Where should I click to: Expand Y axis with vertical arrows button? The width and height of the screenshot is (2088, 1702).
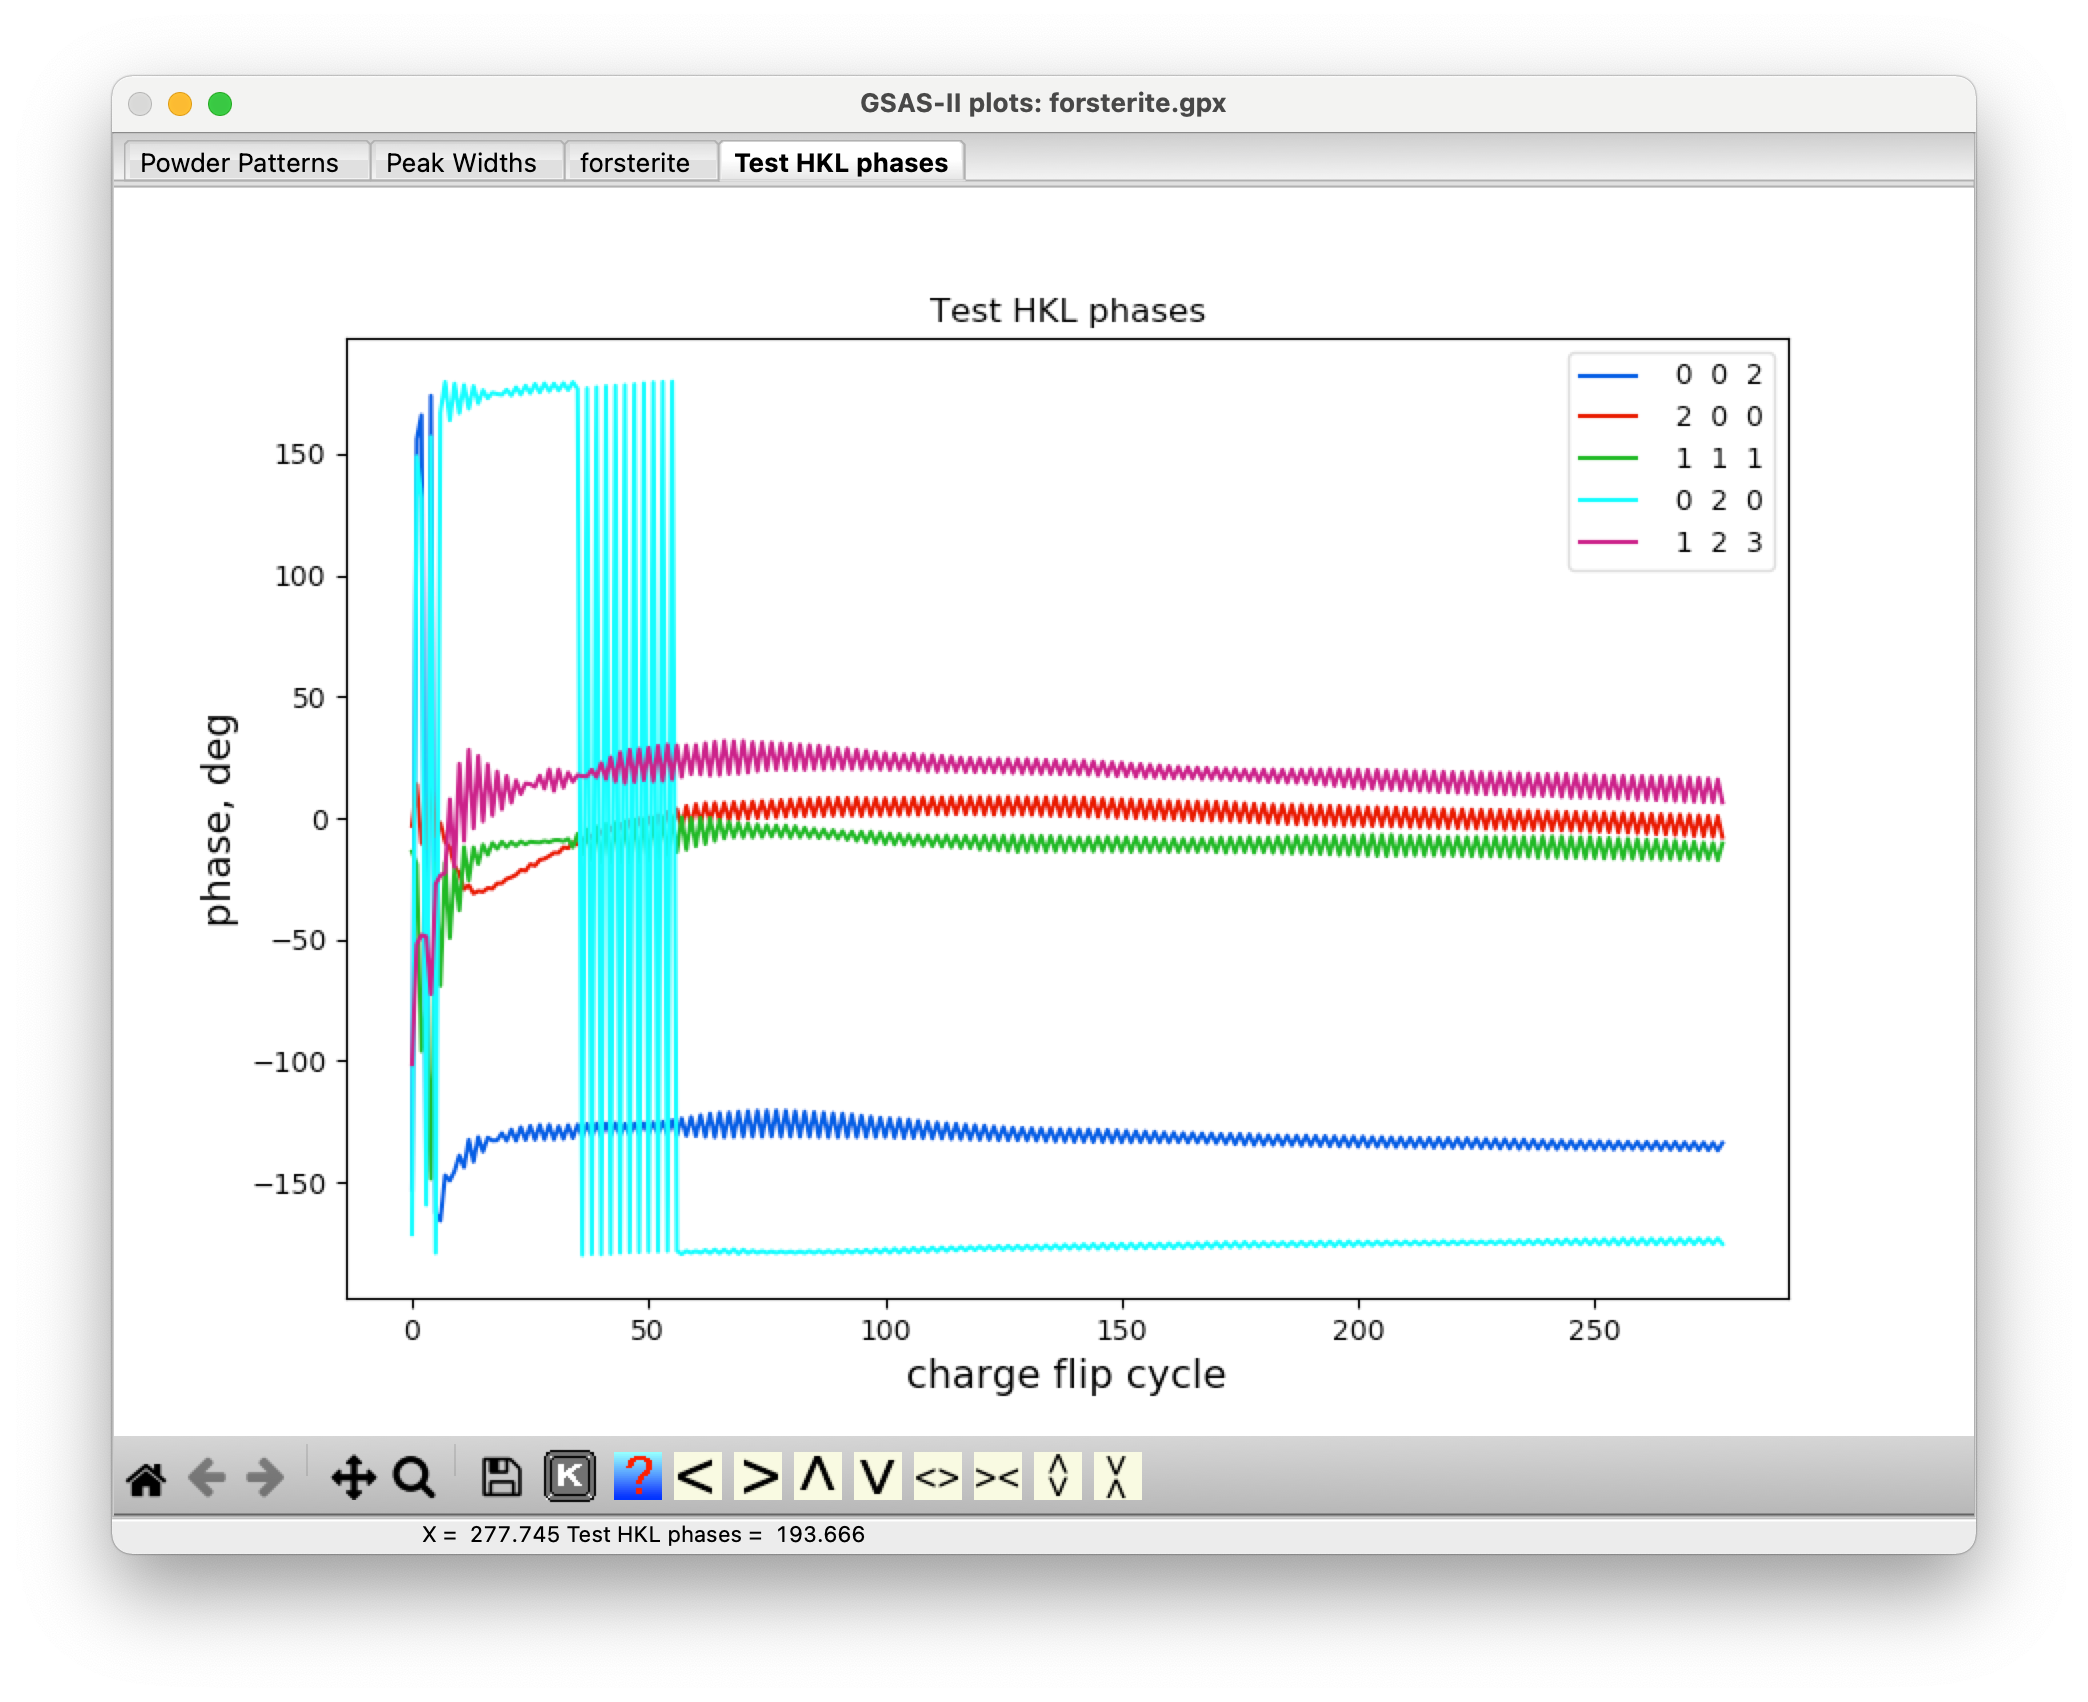pos(1058,1477)
